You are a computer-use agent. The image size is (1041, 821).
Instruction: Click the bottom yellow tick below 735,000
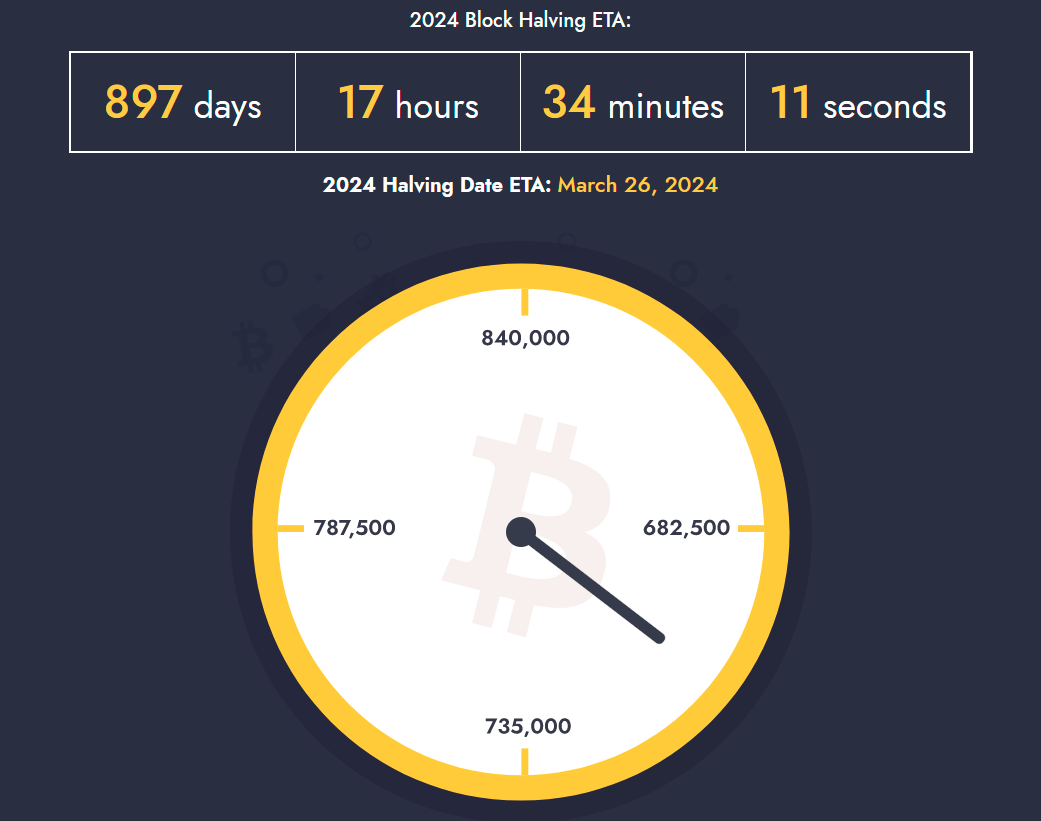(524, 761)
